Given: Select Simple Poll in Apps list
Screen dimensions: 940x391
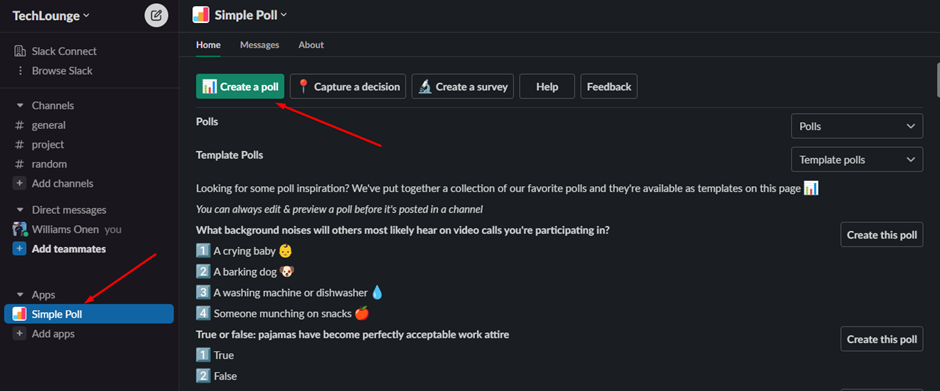Looking at the screenshot, I should coord(89,314).
